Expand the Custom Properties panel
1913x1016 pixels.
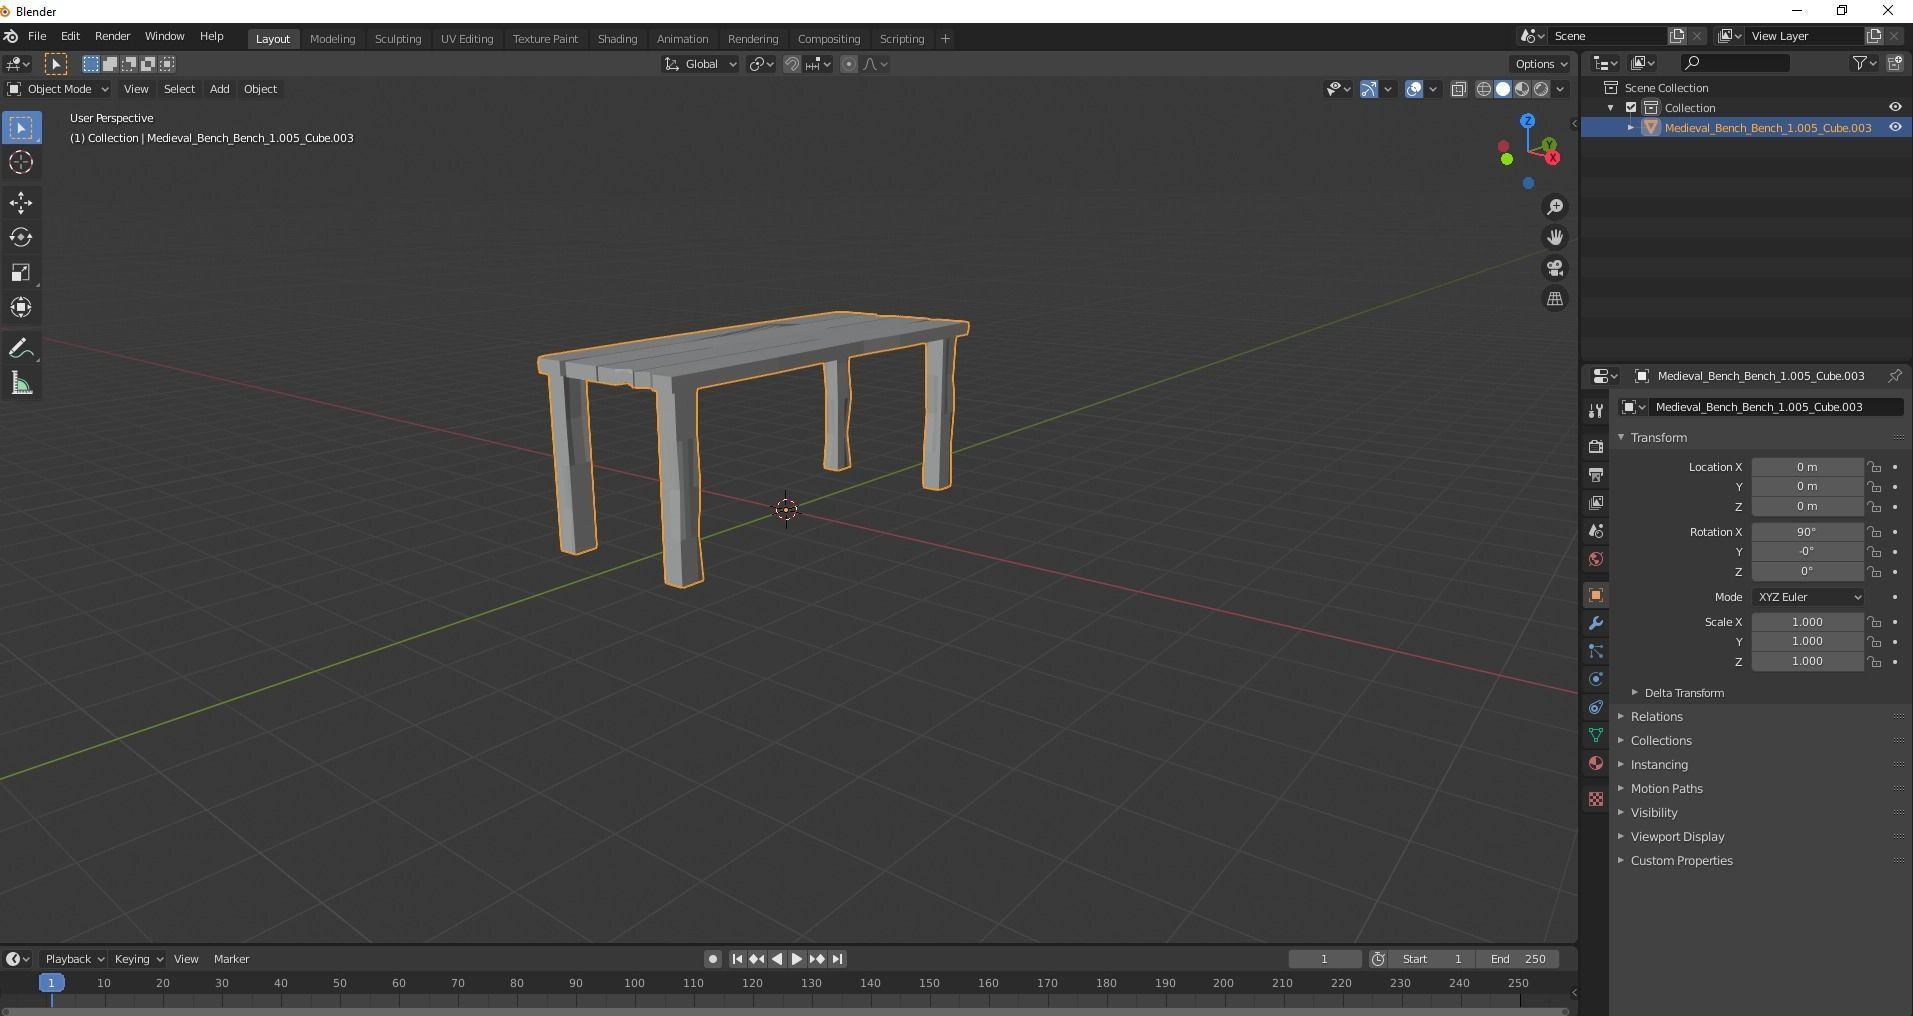click(x=1681, y=861)
